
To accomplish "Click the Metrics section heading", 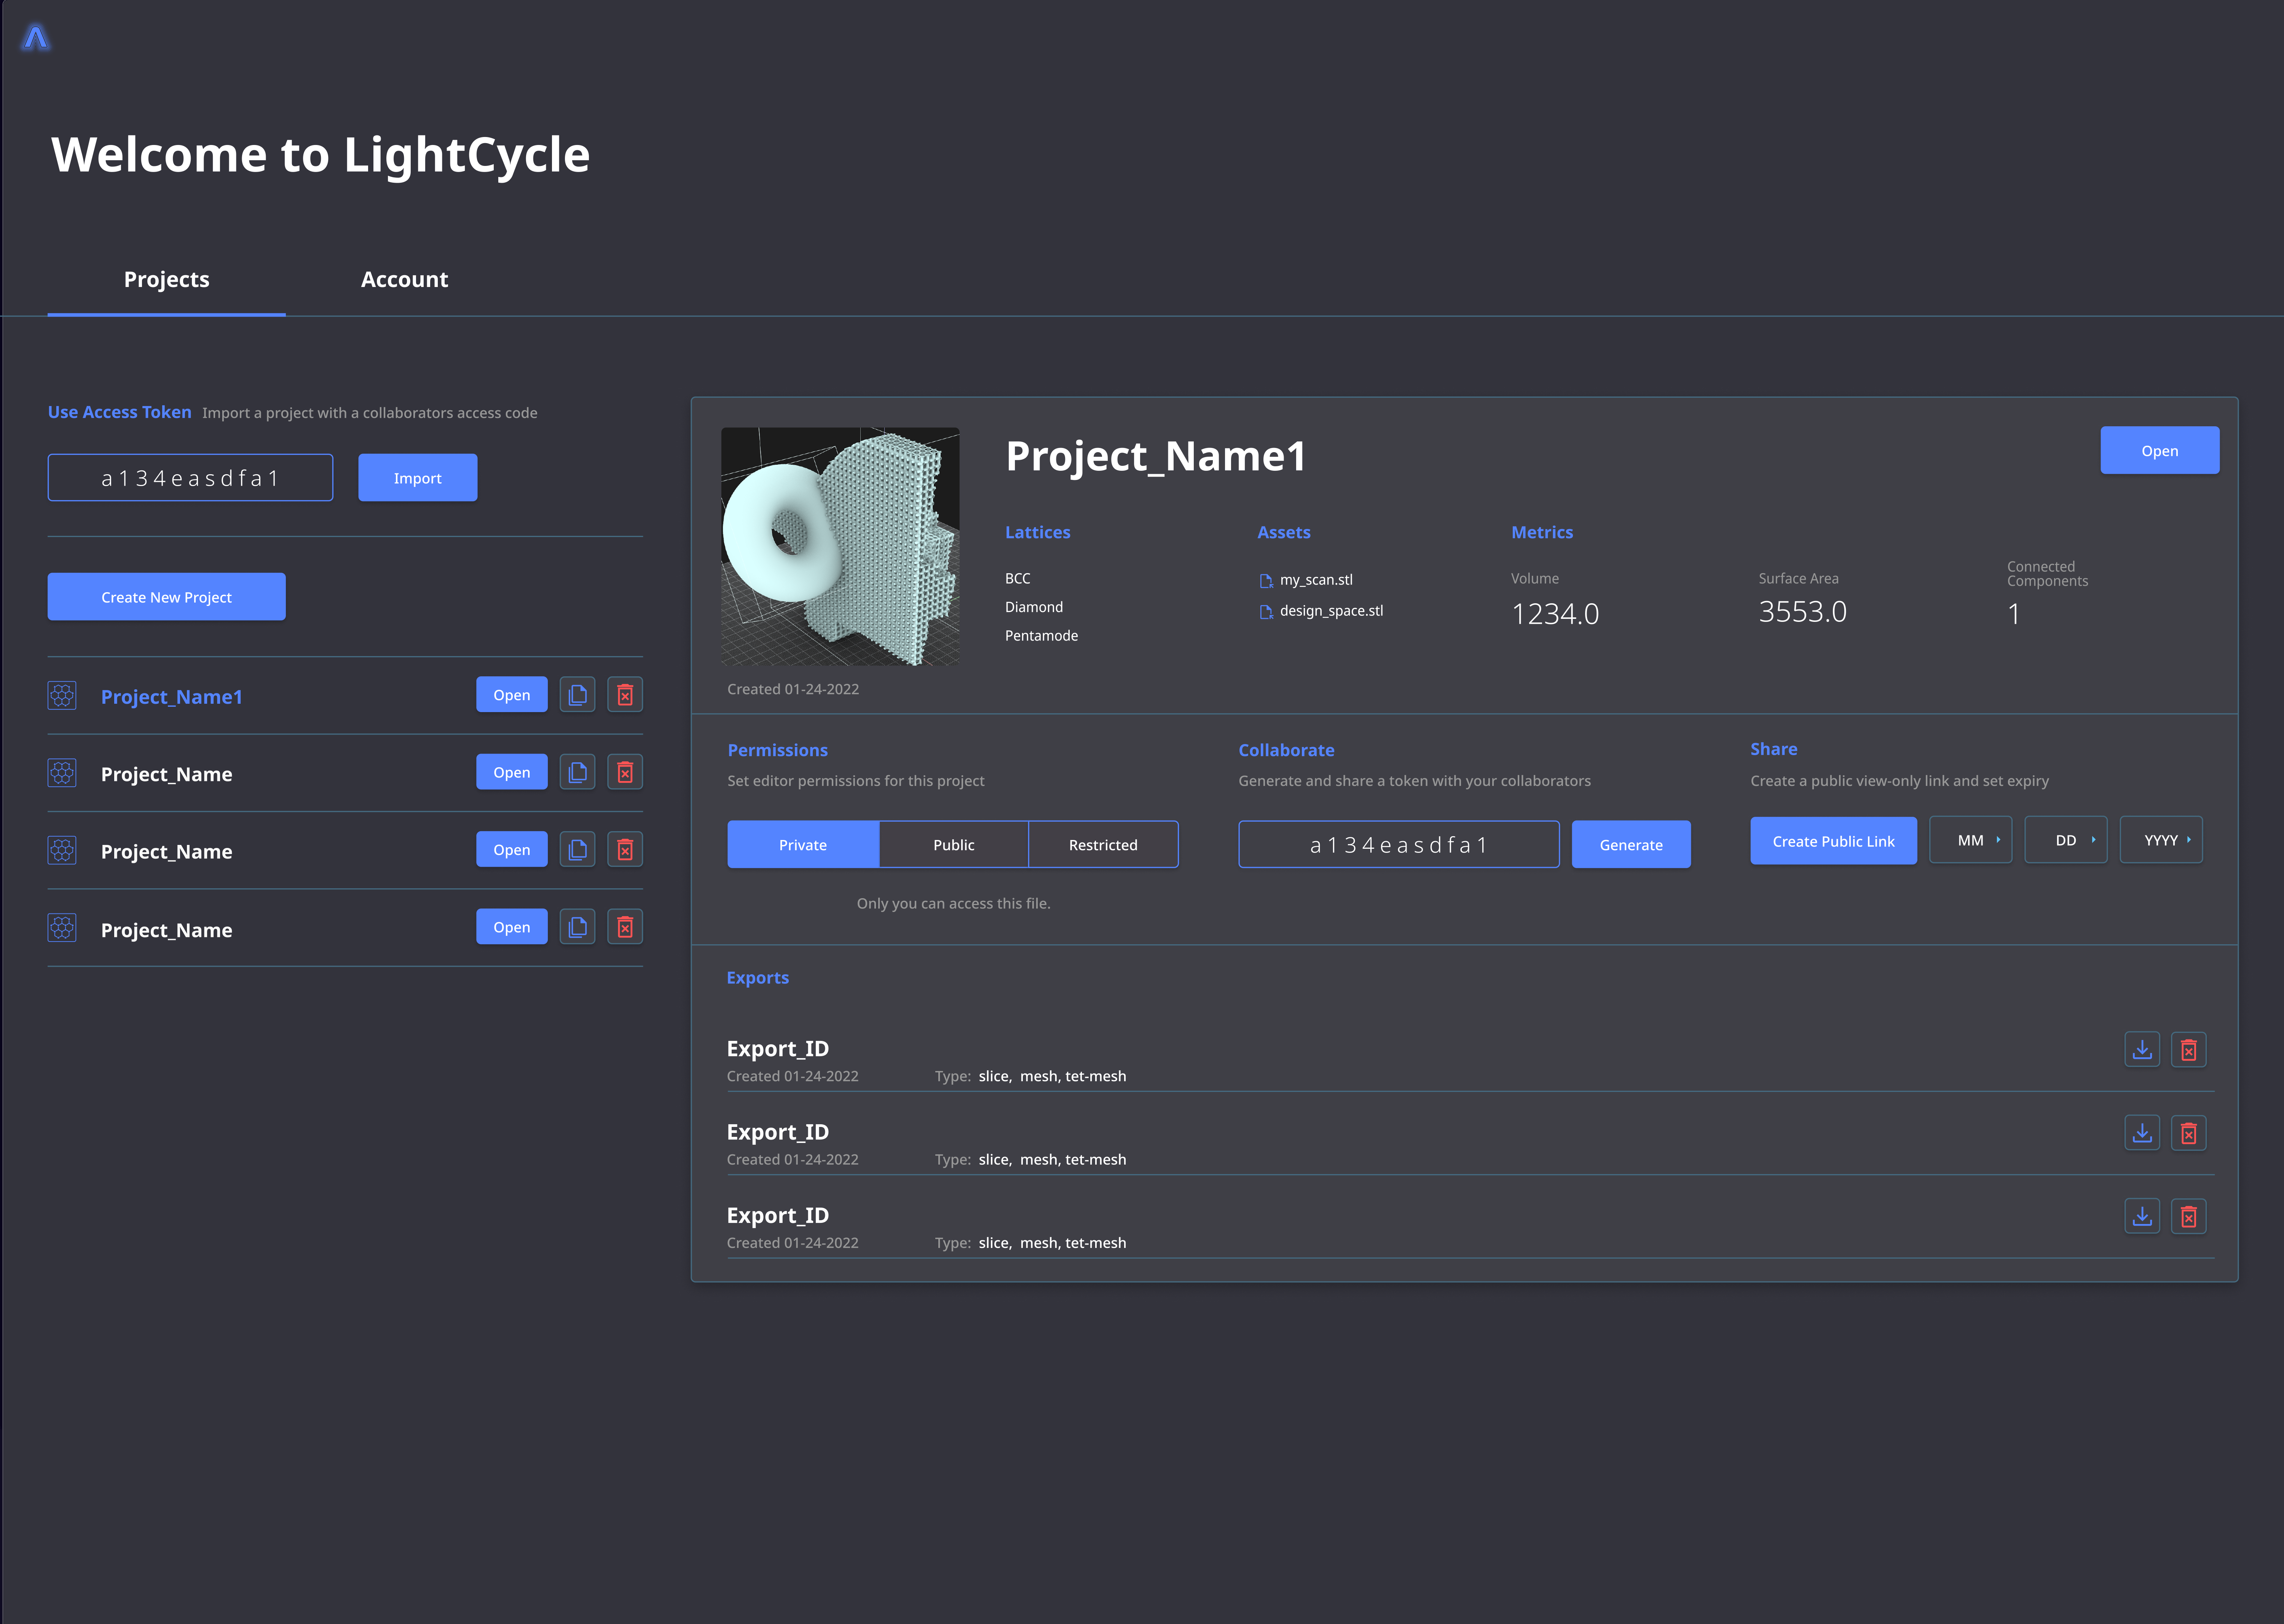I will [x=1542, y=533].
